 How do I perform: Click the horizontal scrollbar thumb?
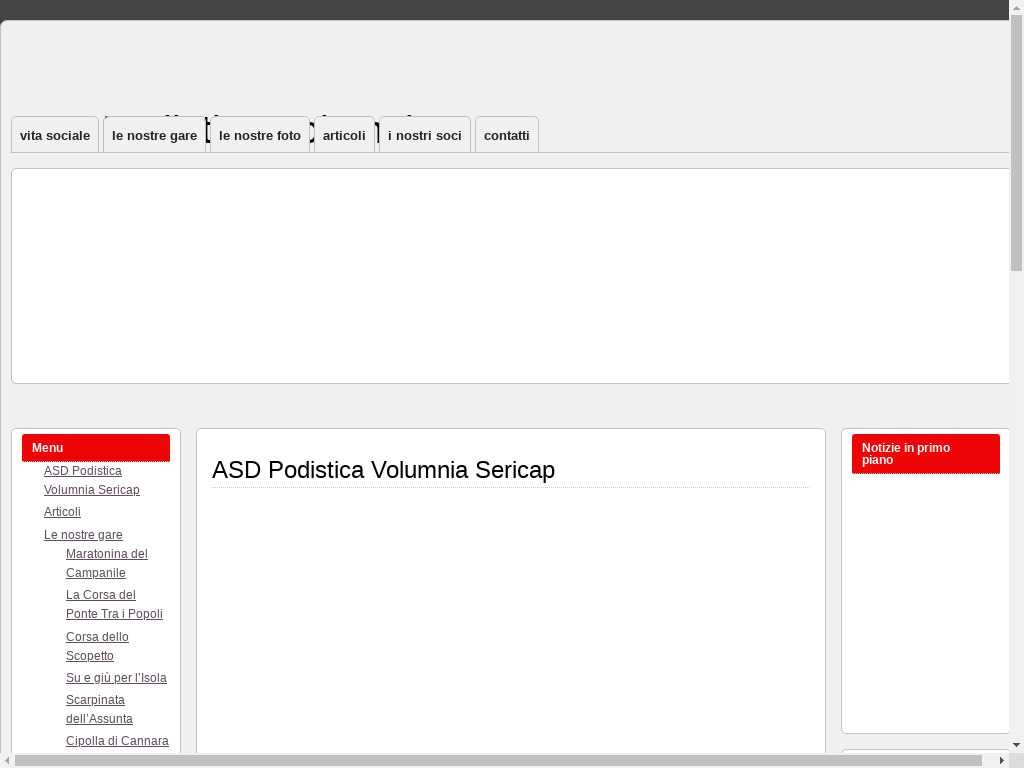tap(498, 761)
